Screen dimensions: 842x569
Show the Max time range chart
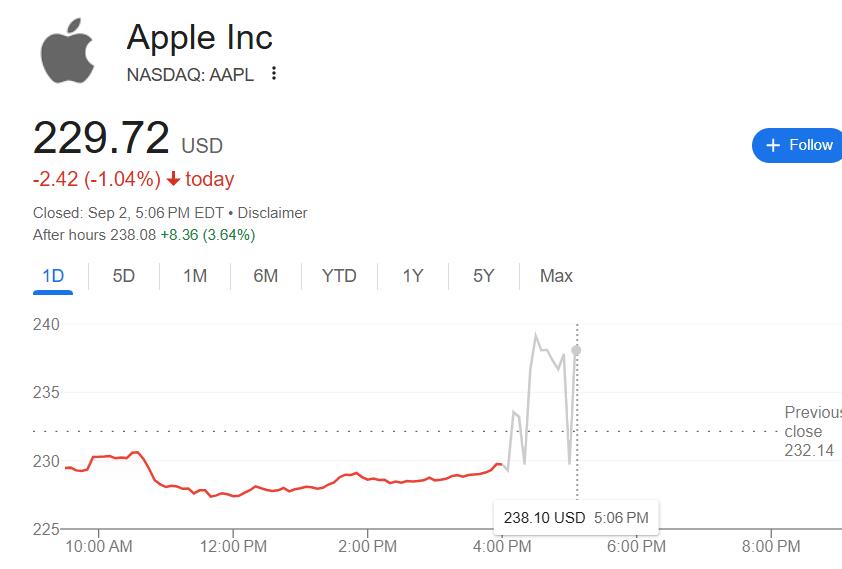coord(556,276)
